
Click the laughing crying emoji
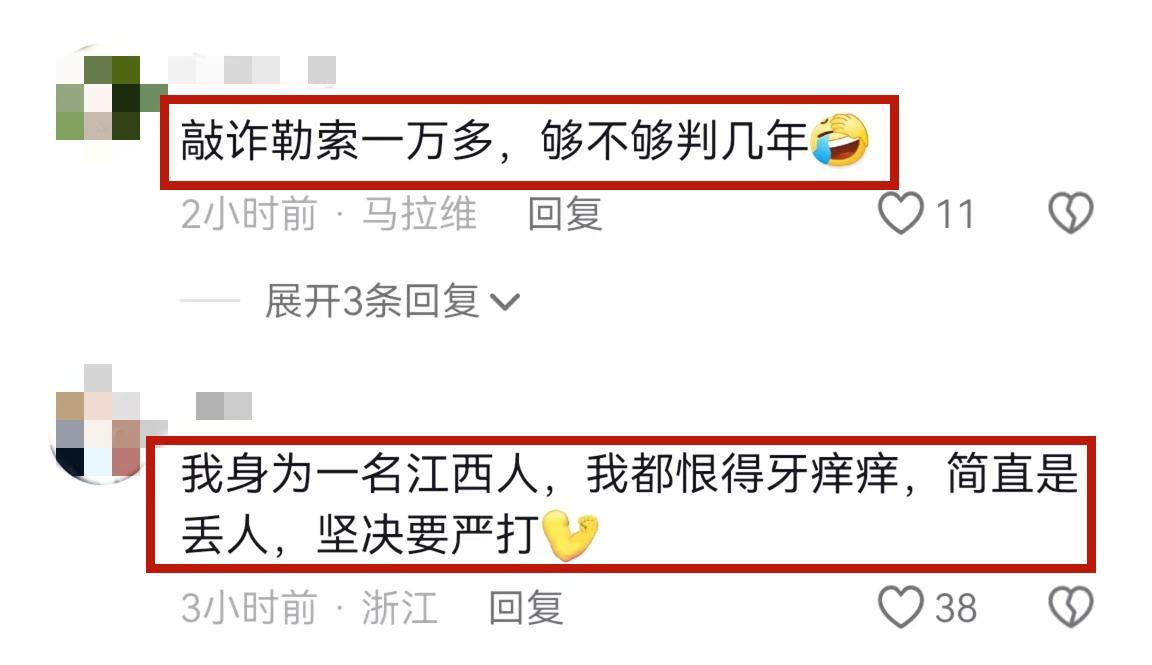pos(839,140)
